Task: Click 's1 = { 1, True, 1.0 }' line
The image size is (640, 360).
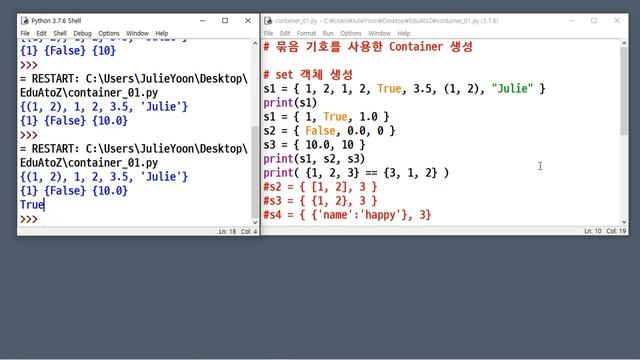Action: (x=326, y=117)
